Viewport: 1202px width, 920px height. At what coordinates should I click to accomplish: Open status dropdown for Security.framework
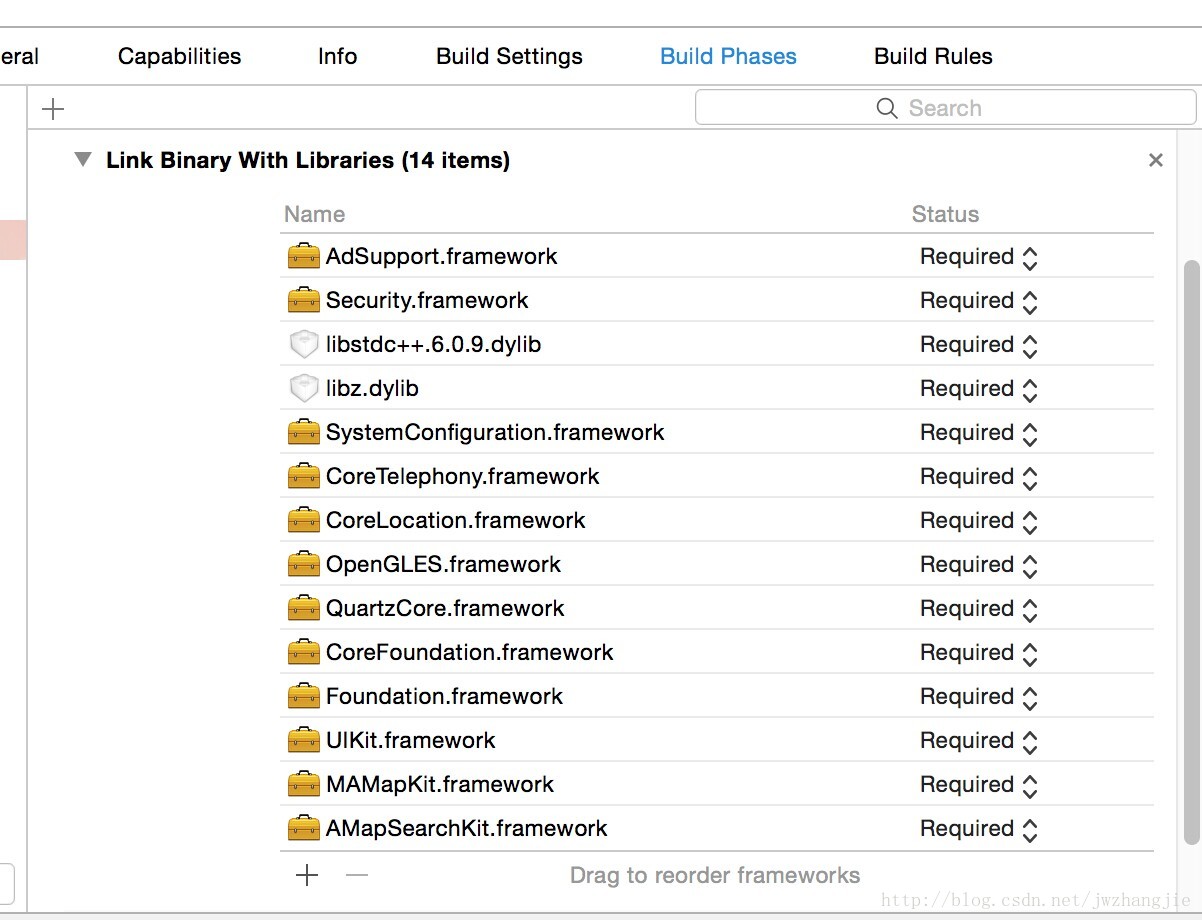(979, 301)
